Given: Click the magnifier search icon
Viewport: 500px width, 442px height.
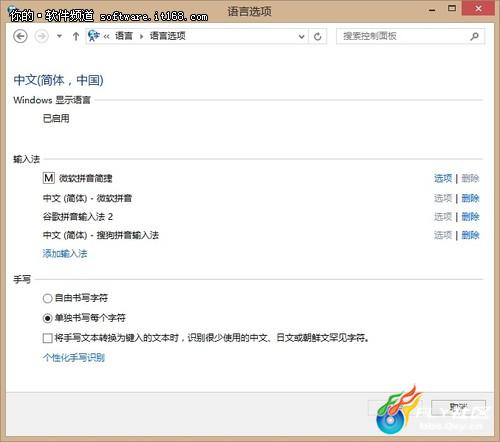Looking at the screenshot, I should [474, 36].
